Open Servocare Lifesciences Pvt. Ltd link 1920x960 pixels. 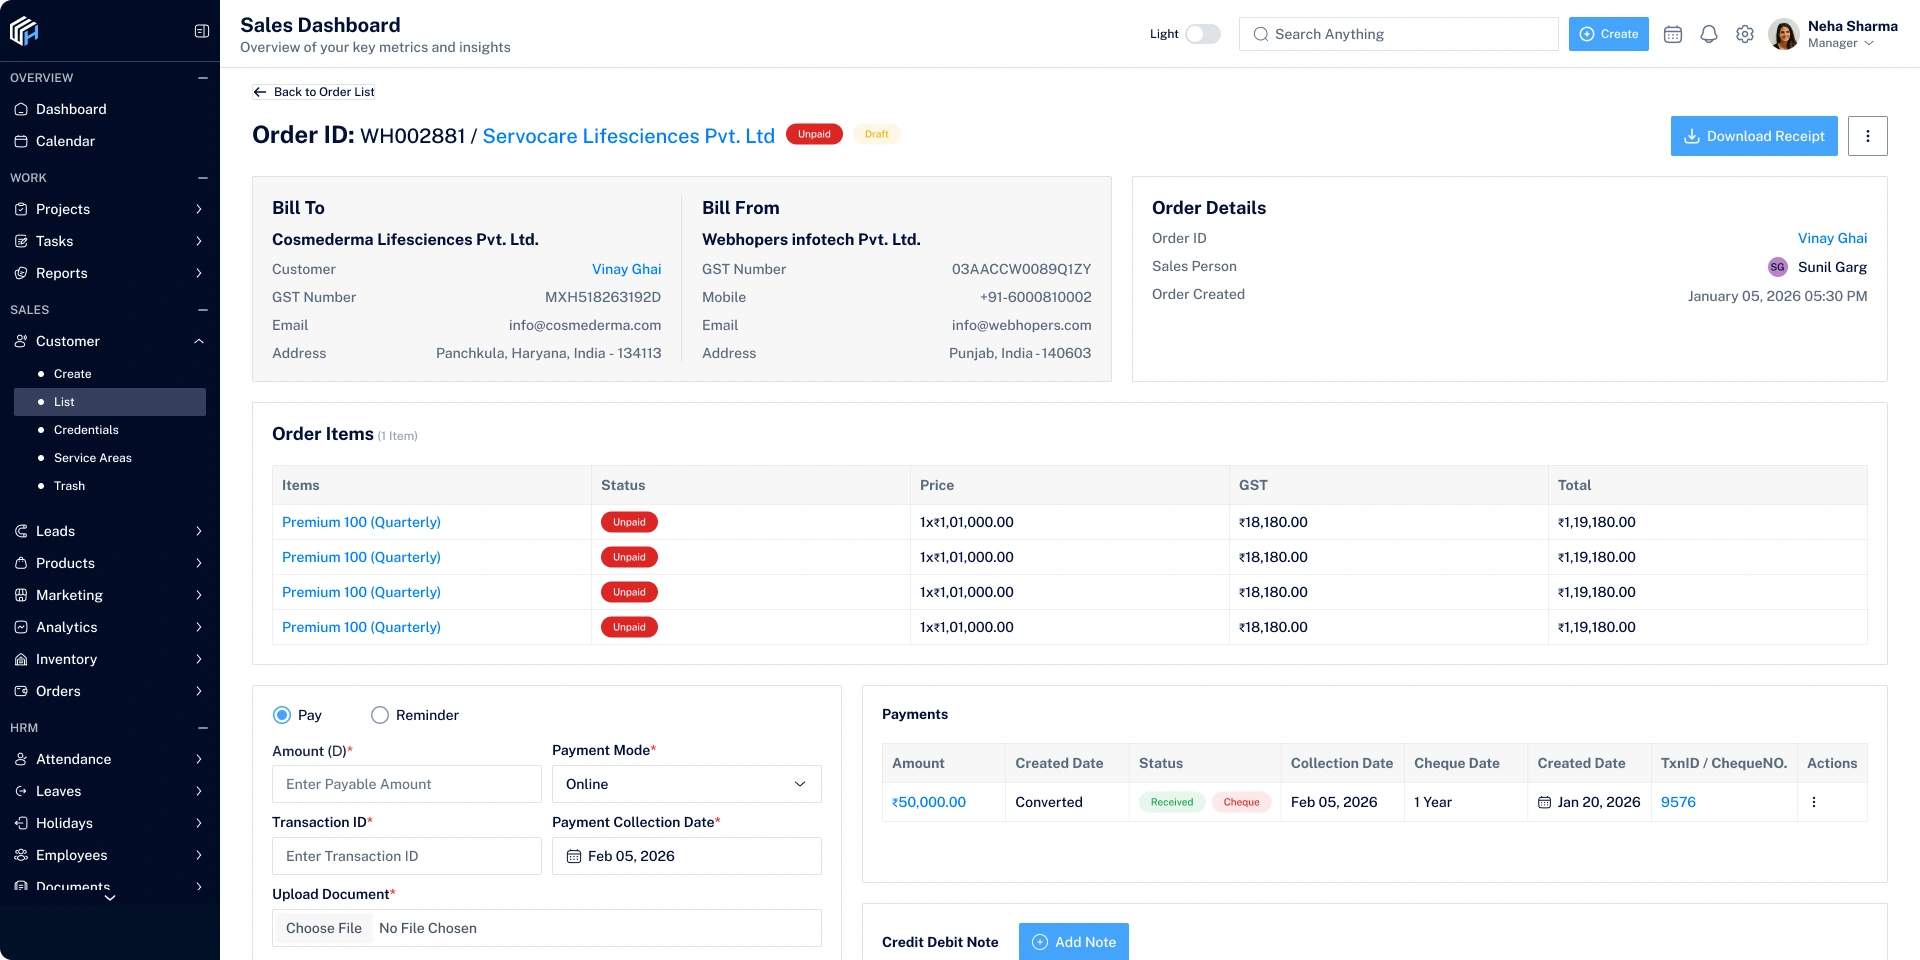coord(629,136)
